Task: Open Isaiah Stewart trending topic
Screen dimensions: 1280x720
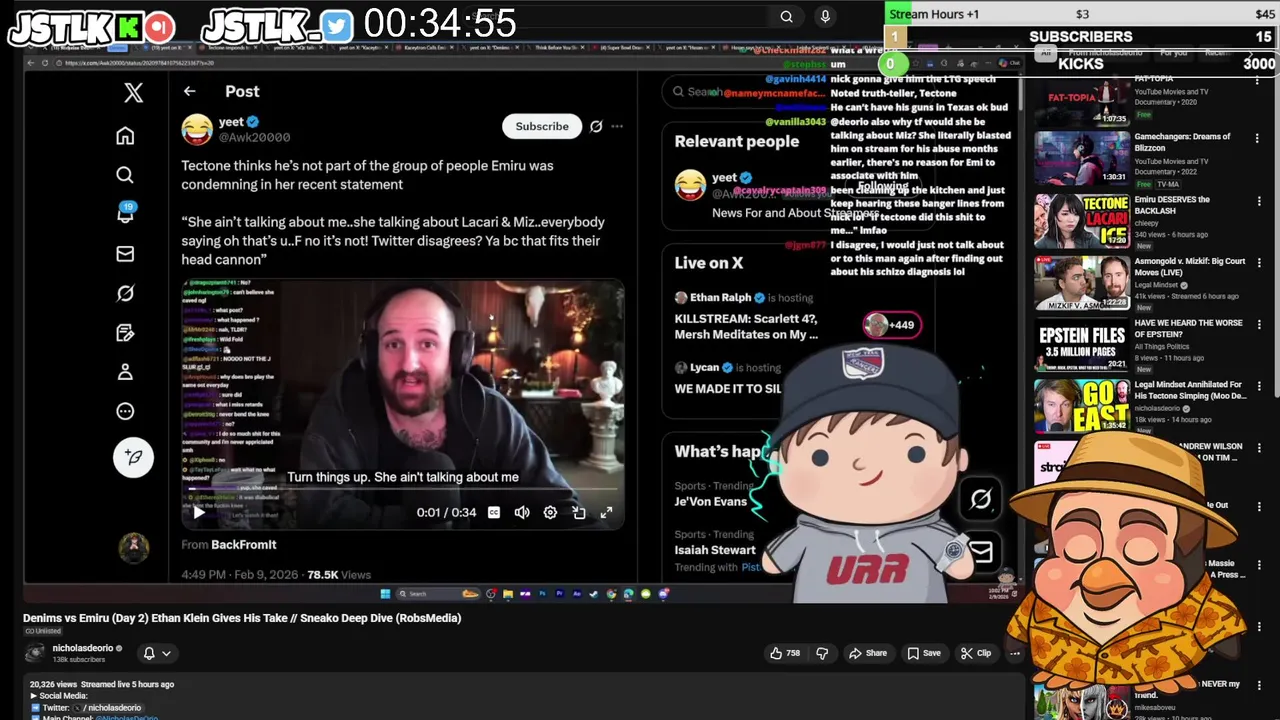Action: [x=715, y=549]
